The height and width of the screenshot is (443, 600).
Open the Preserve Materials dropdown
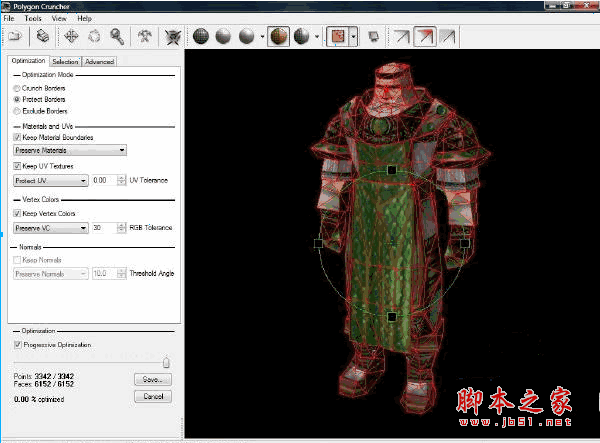point(70,150)
